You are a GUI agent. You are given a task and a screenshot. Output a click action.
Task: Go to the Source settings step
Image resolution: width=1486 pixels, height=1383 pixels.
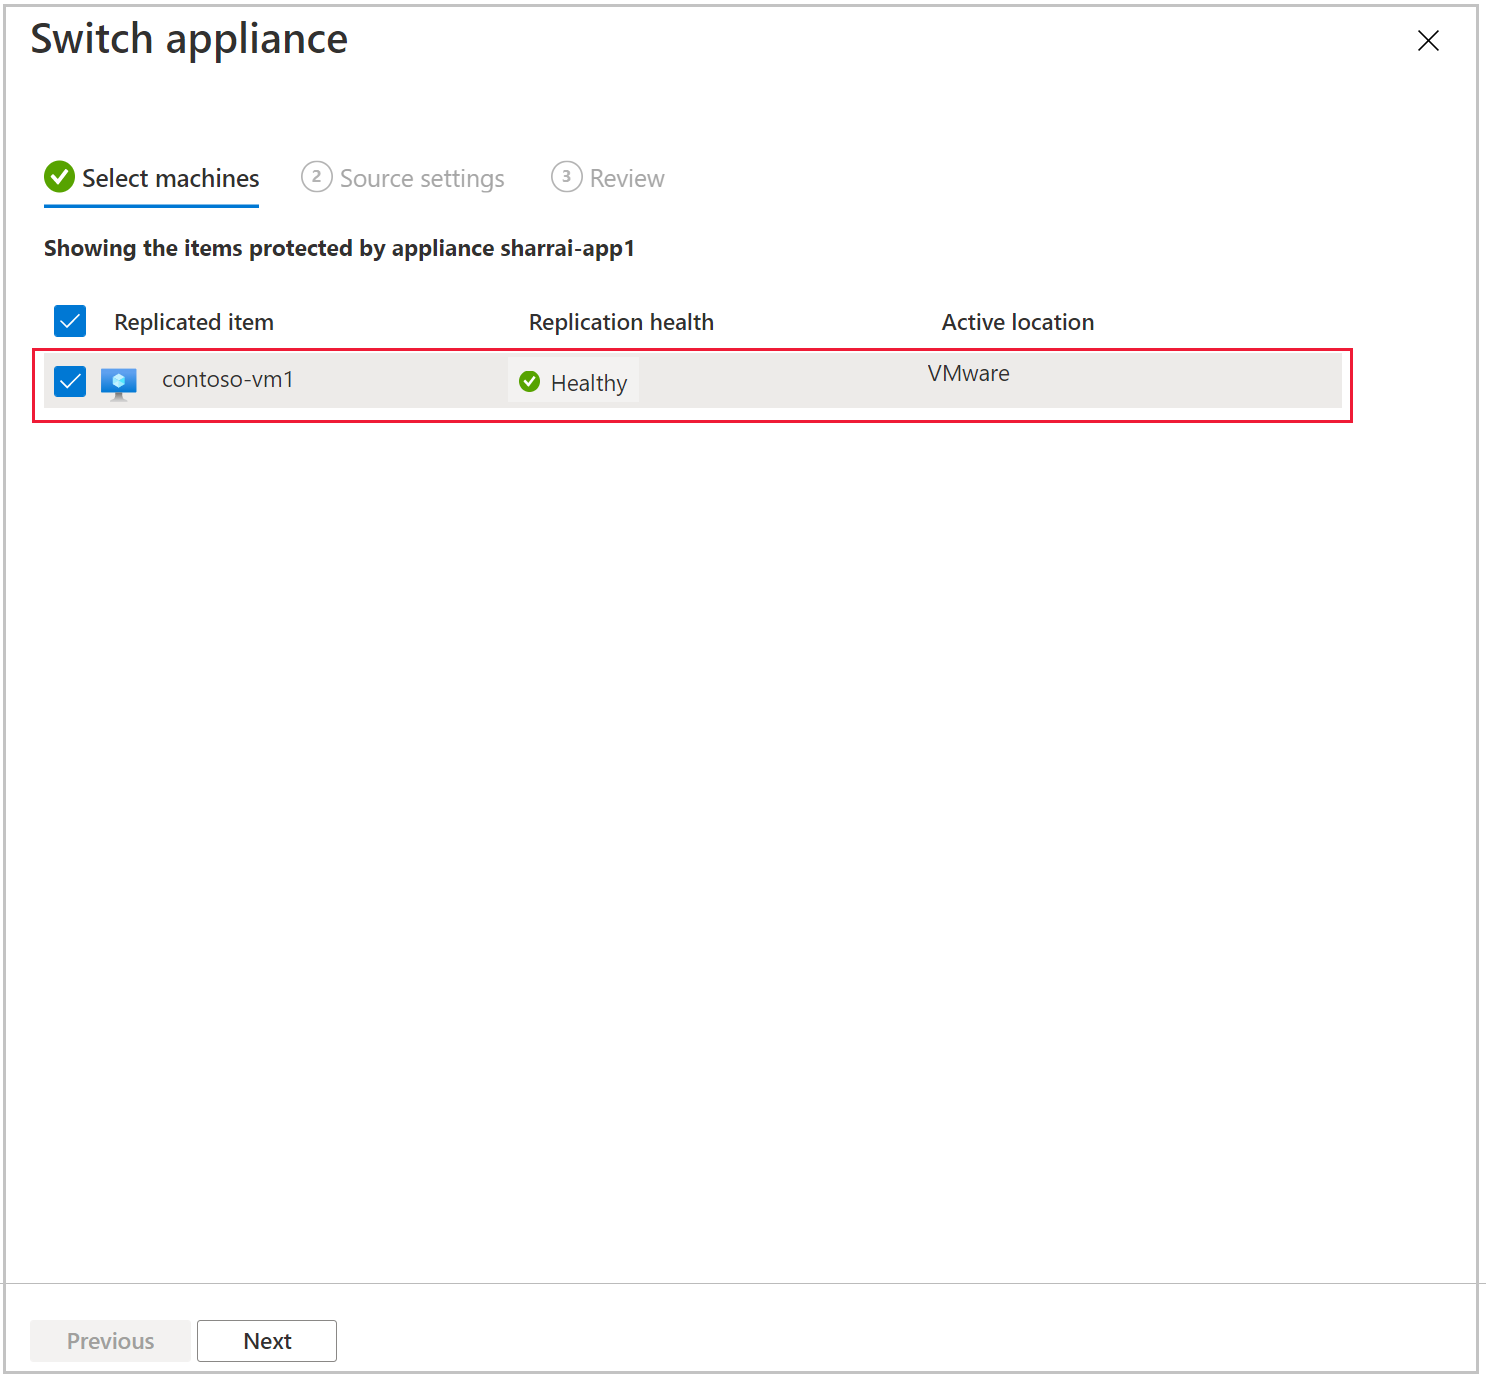coord(403,178)
